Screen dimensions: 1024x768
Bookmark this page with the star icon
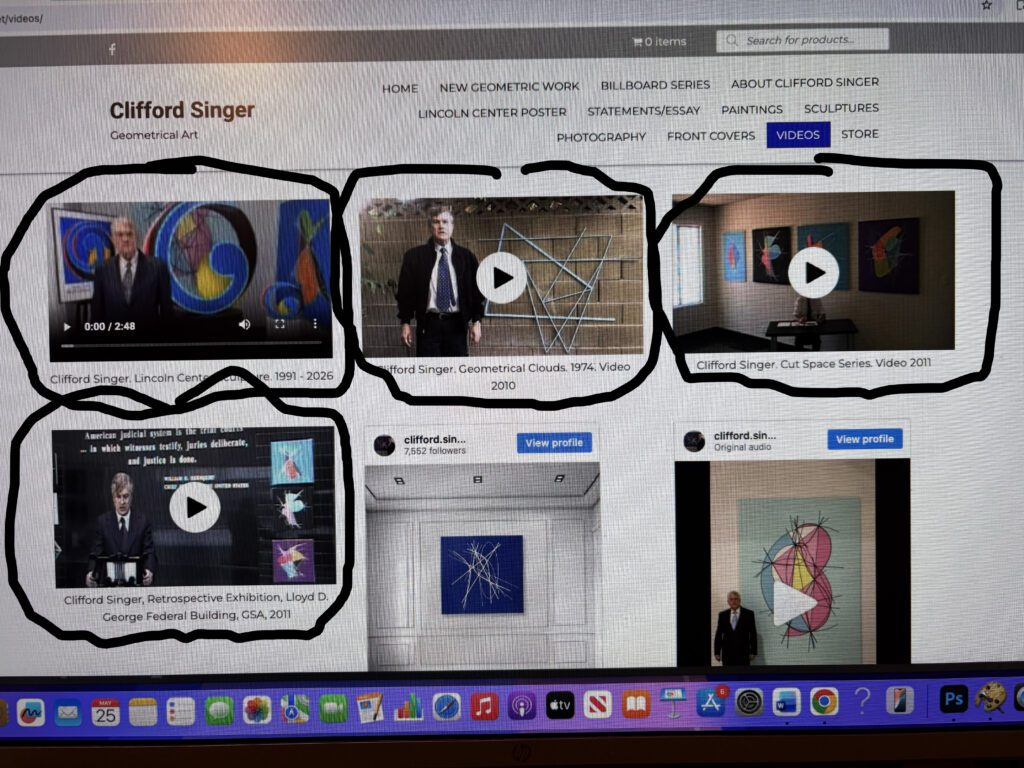point(986,5)
